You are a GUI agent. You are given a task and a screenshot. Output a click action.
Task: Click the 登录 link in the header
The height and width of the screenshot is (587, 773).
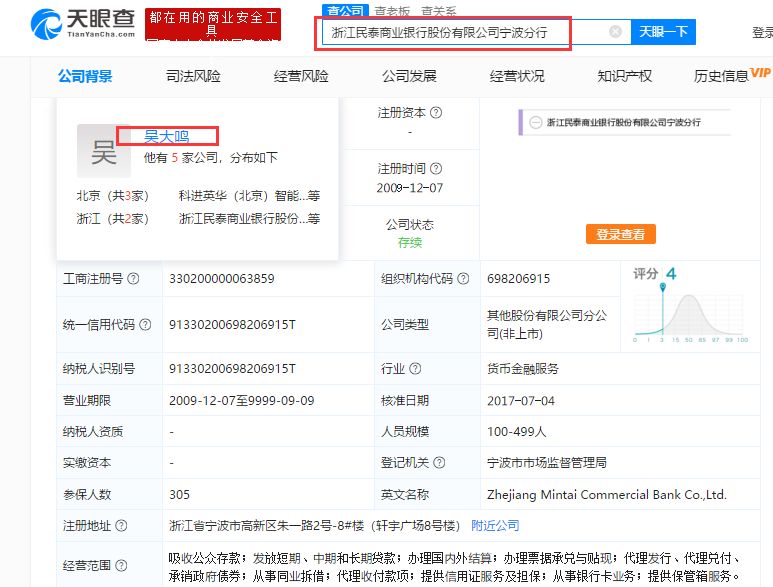pyautogui.click(x=762, y=33)
